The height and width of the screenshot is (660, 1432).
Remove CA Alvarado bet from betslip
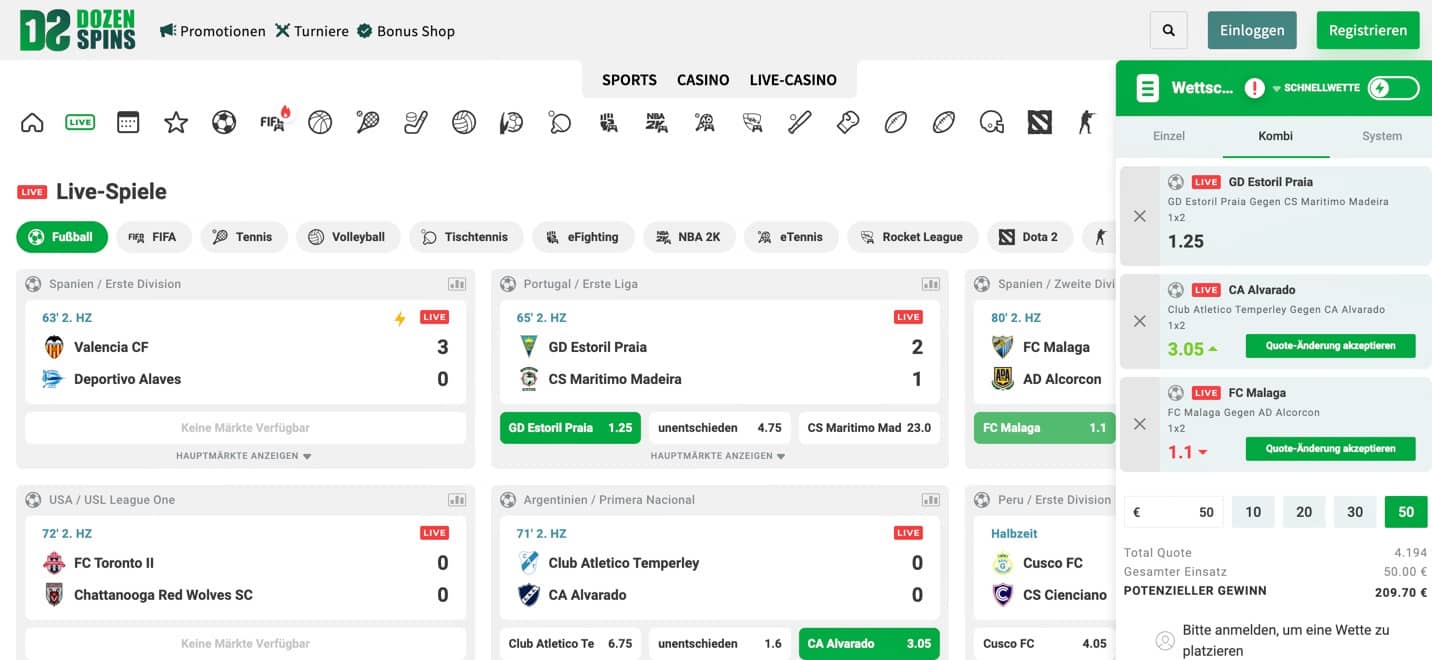click(1140, 321)
